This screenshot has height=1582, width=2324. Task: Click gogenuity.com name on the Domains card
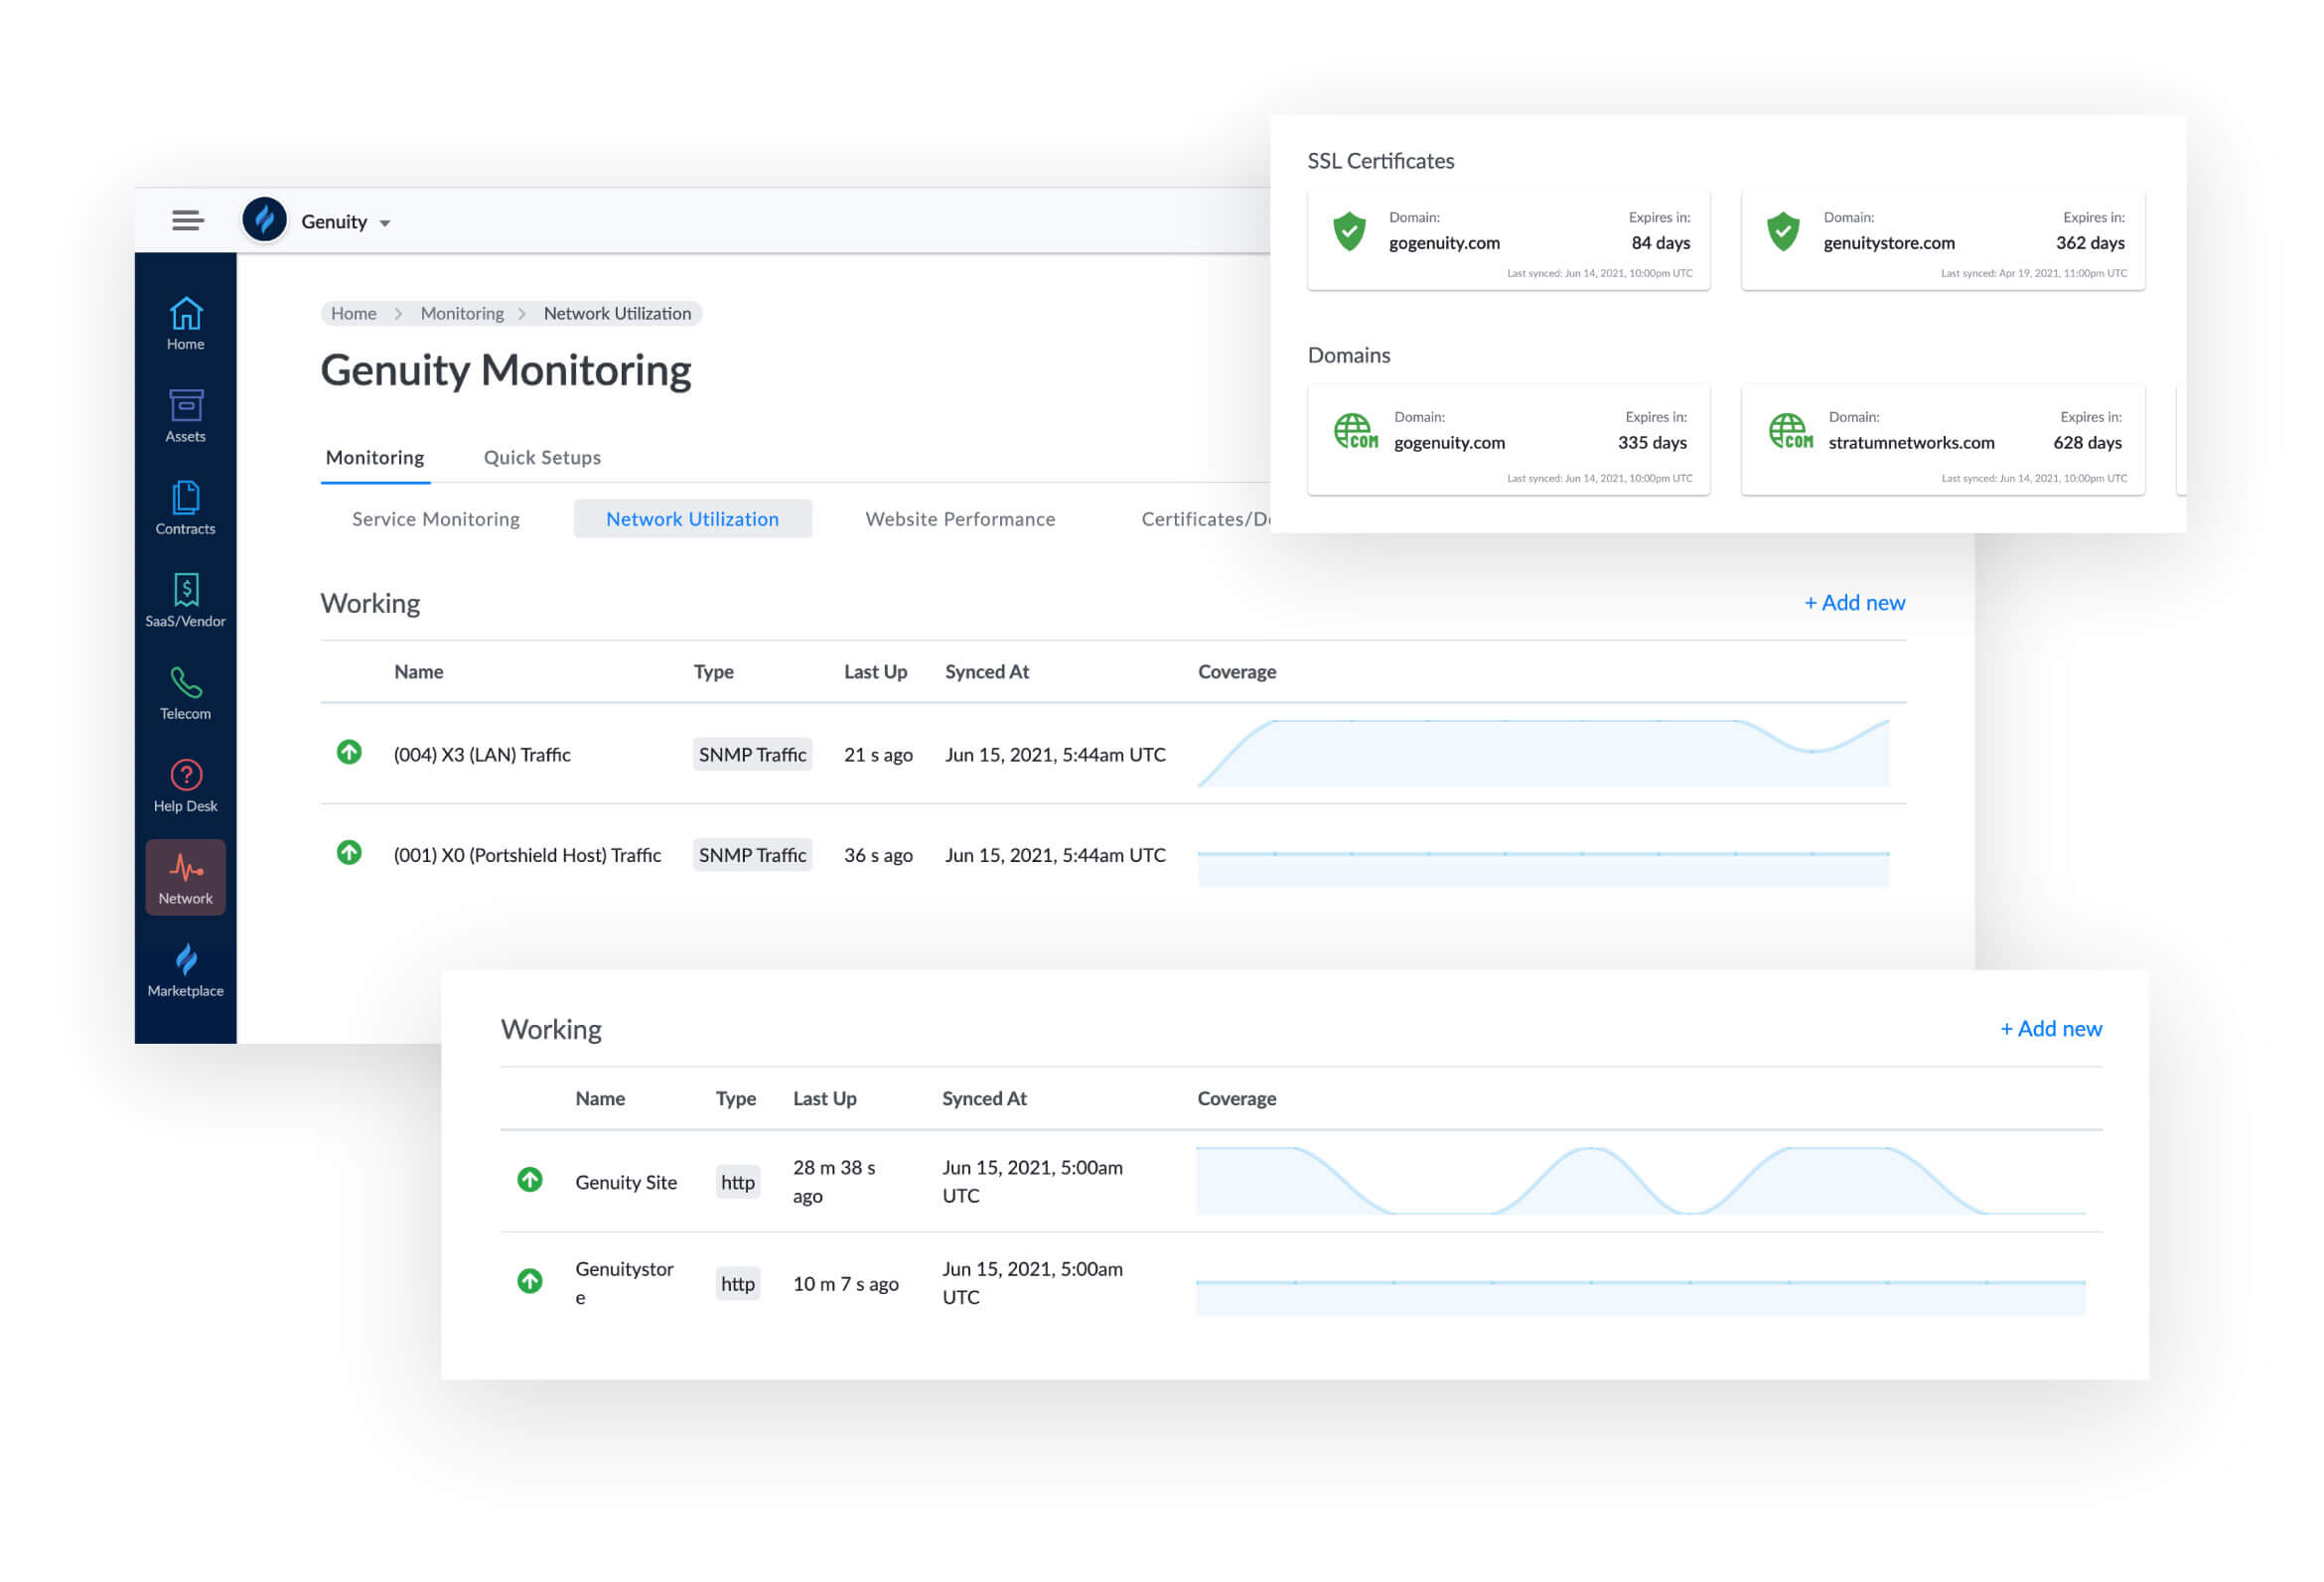tap(1449, 443)
